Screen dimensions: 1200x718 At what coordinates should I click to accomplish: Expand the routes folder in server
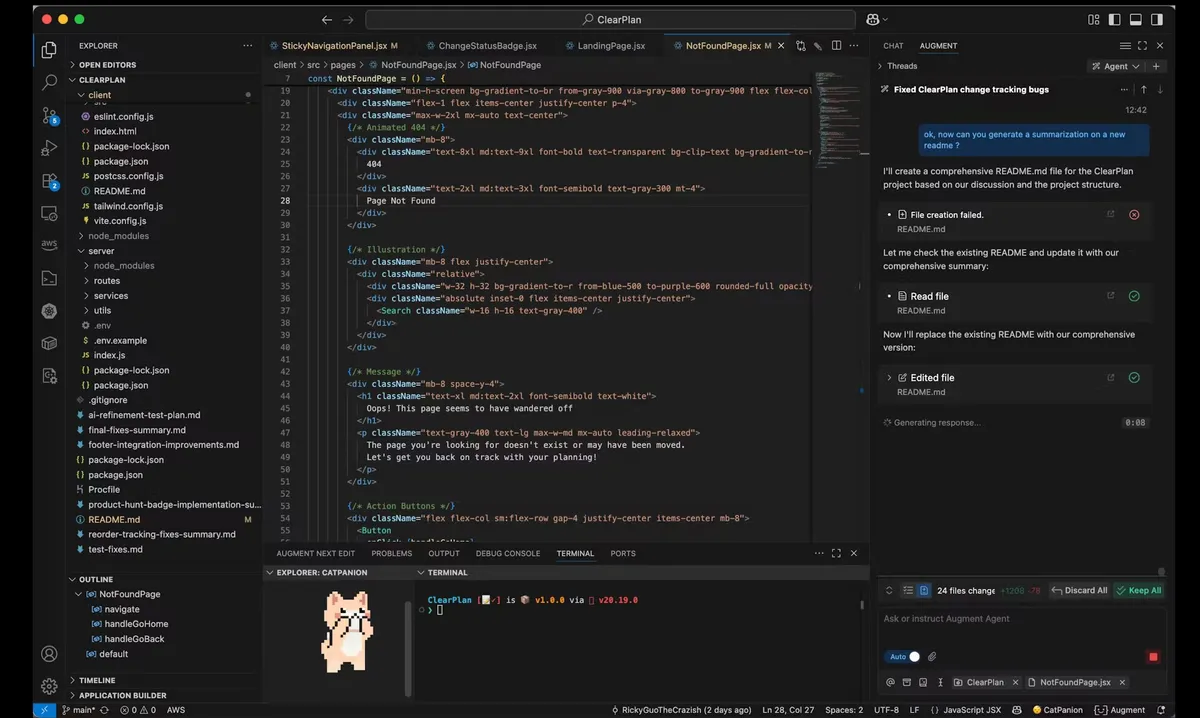[106, 281]
